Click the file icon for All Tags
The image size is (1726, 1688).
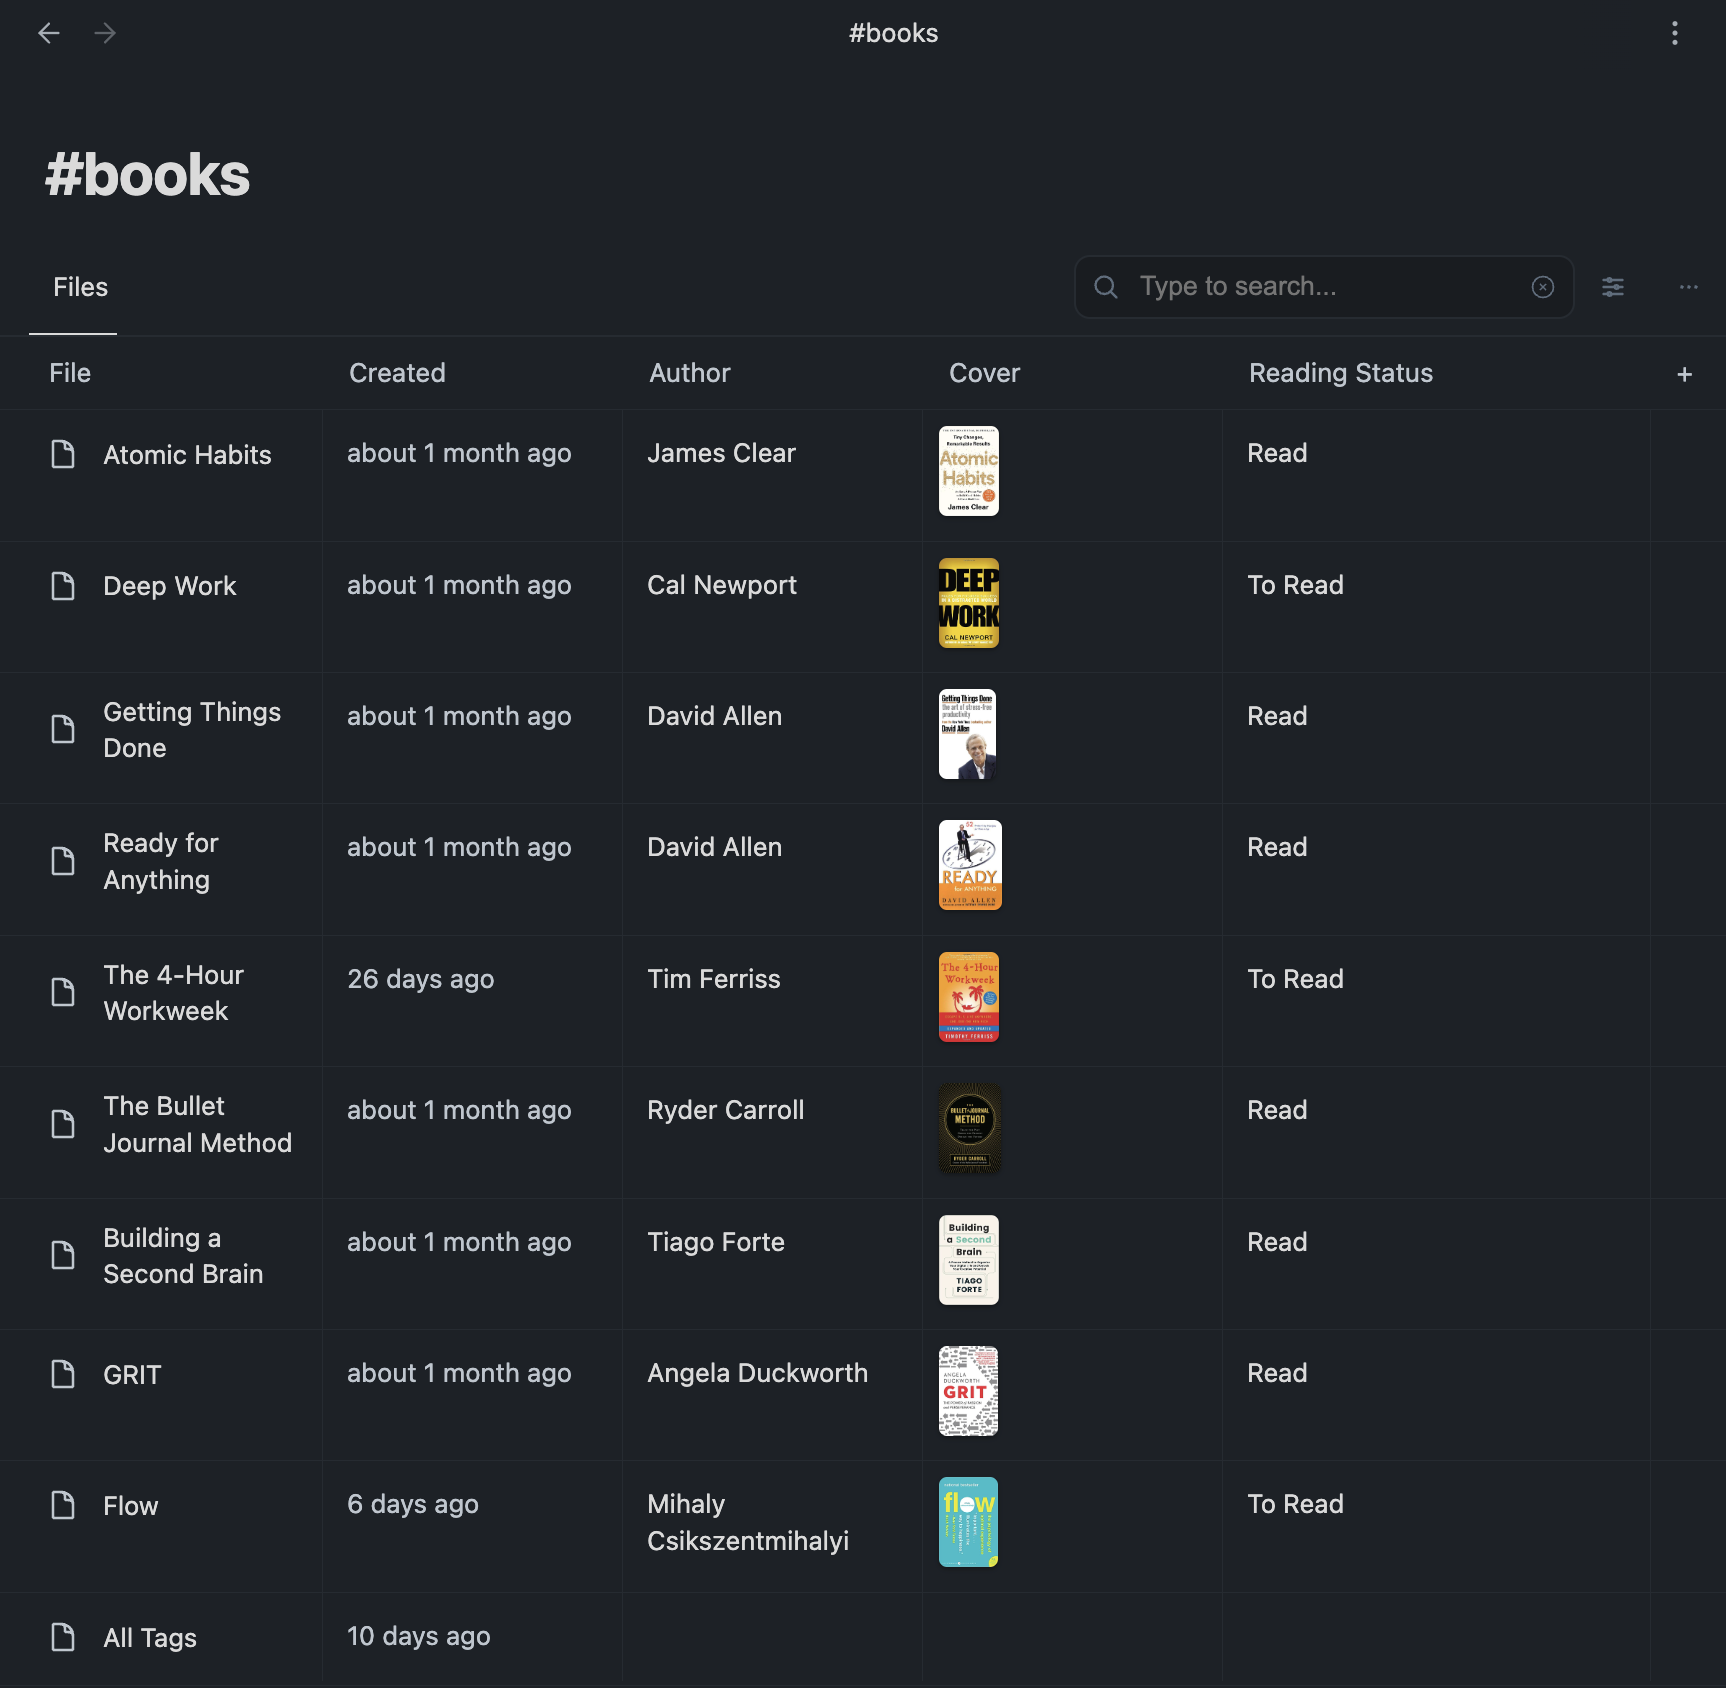[63, 1637]
